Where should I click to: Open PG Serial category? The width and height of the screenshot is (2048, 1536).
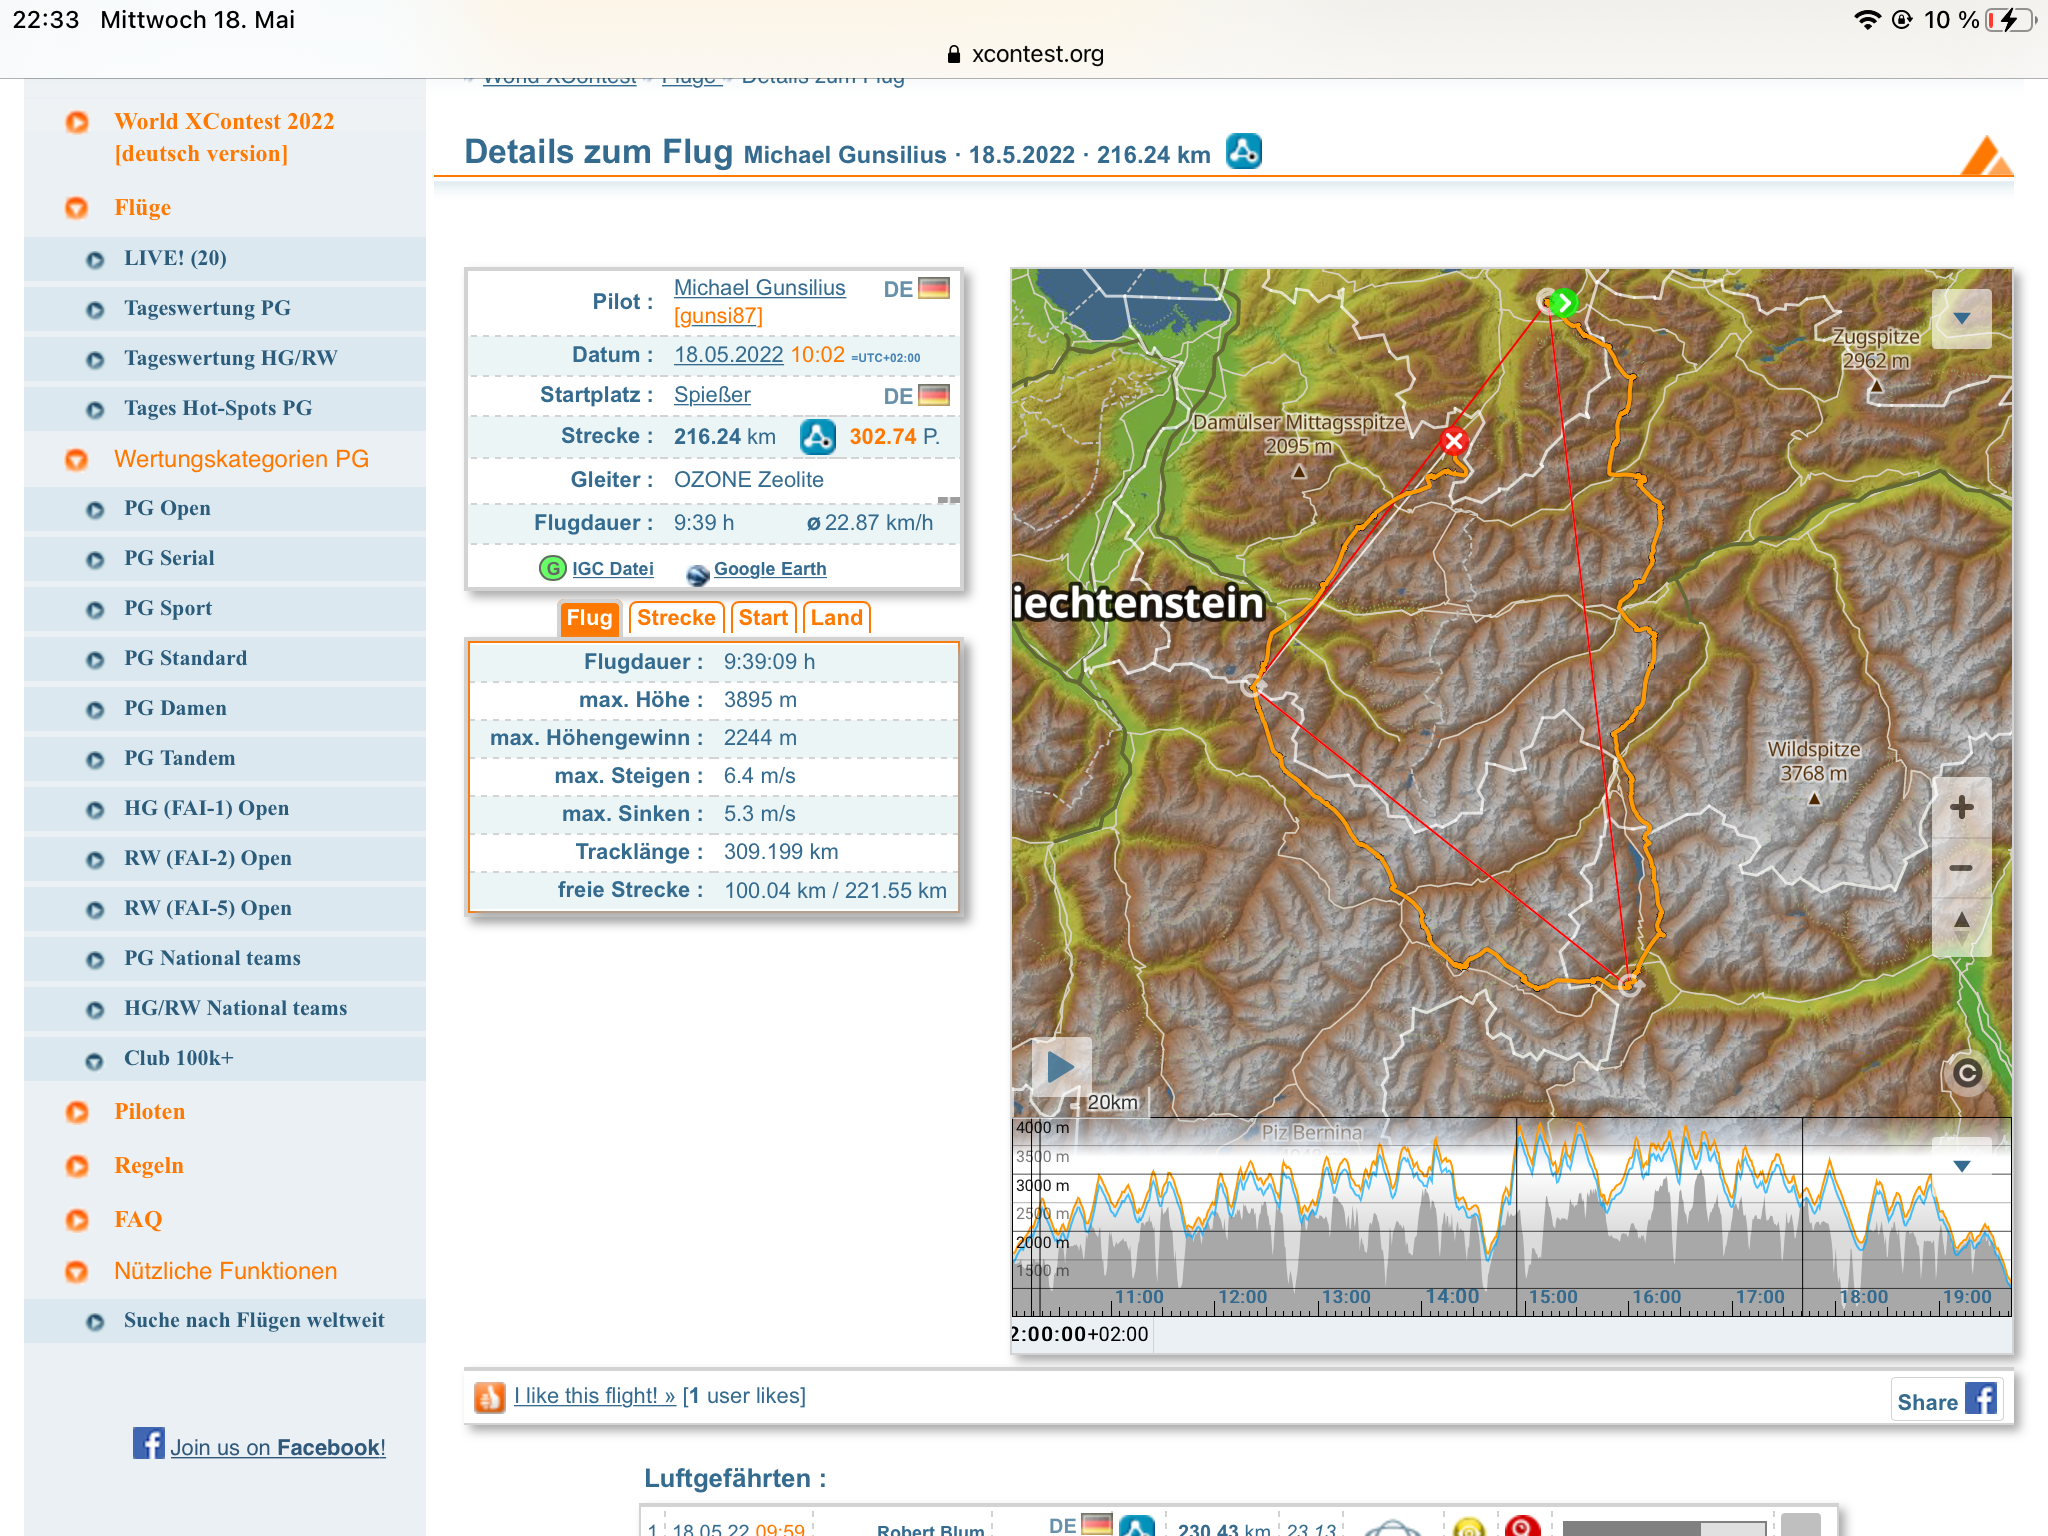click(225, 559)
